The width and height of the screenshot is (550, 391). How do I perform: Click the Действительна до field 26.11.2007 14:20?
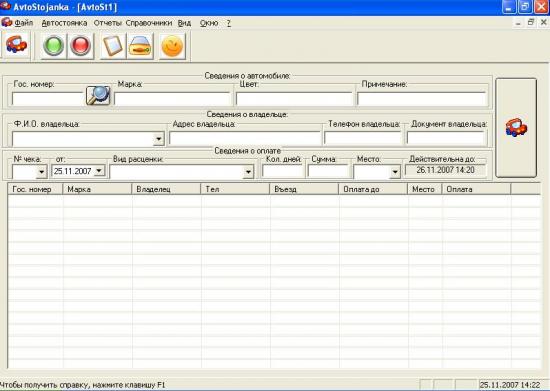tap(445, 170)
